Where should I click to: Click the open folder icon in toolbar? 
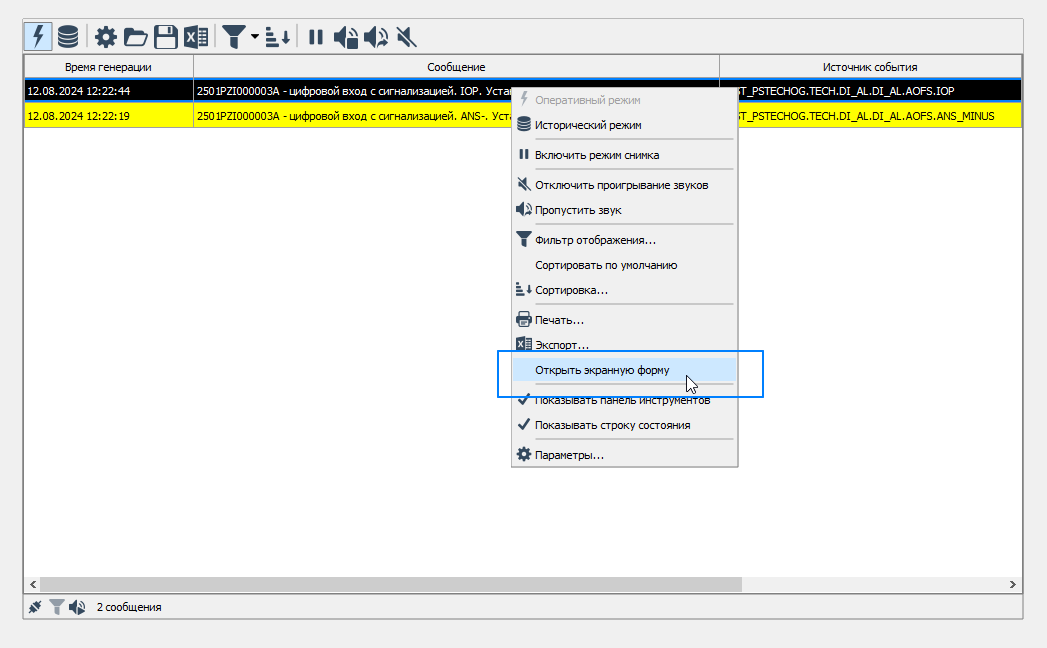(135, 37)
